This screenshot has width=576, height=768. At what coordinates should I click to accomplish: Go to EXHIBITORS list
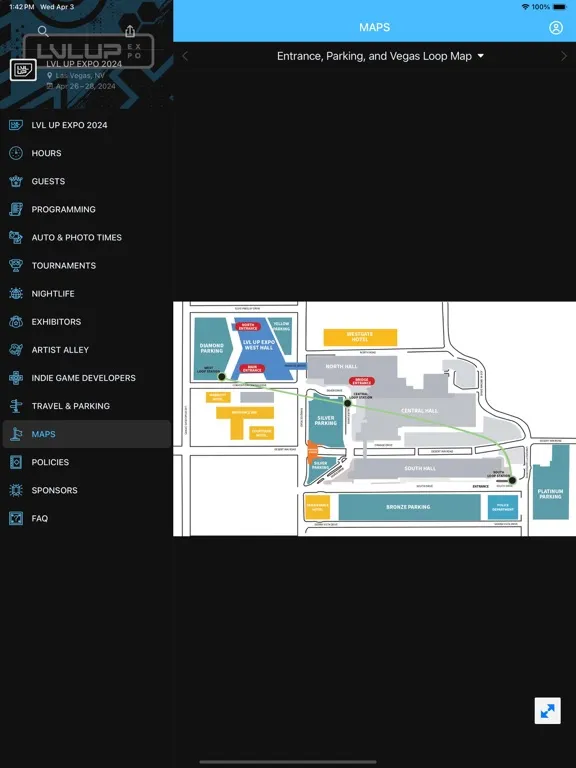click(87, 322)
